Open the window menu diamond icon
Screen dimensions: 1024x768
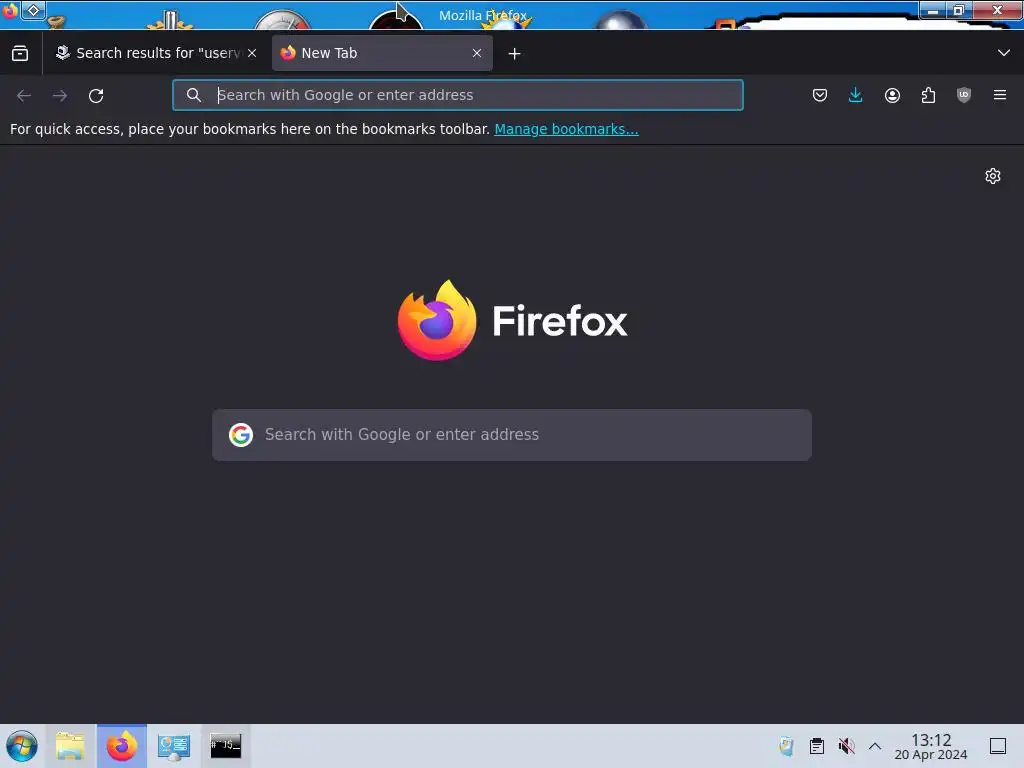[x=33, y=10]
